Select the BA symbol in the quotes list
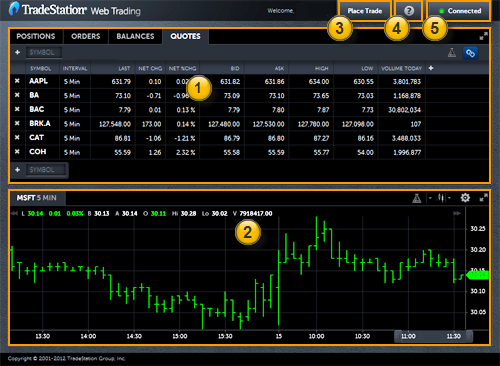The width and height of the screenshot is (500, 366). click(x=34, y=95)
